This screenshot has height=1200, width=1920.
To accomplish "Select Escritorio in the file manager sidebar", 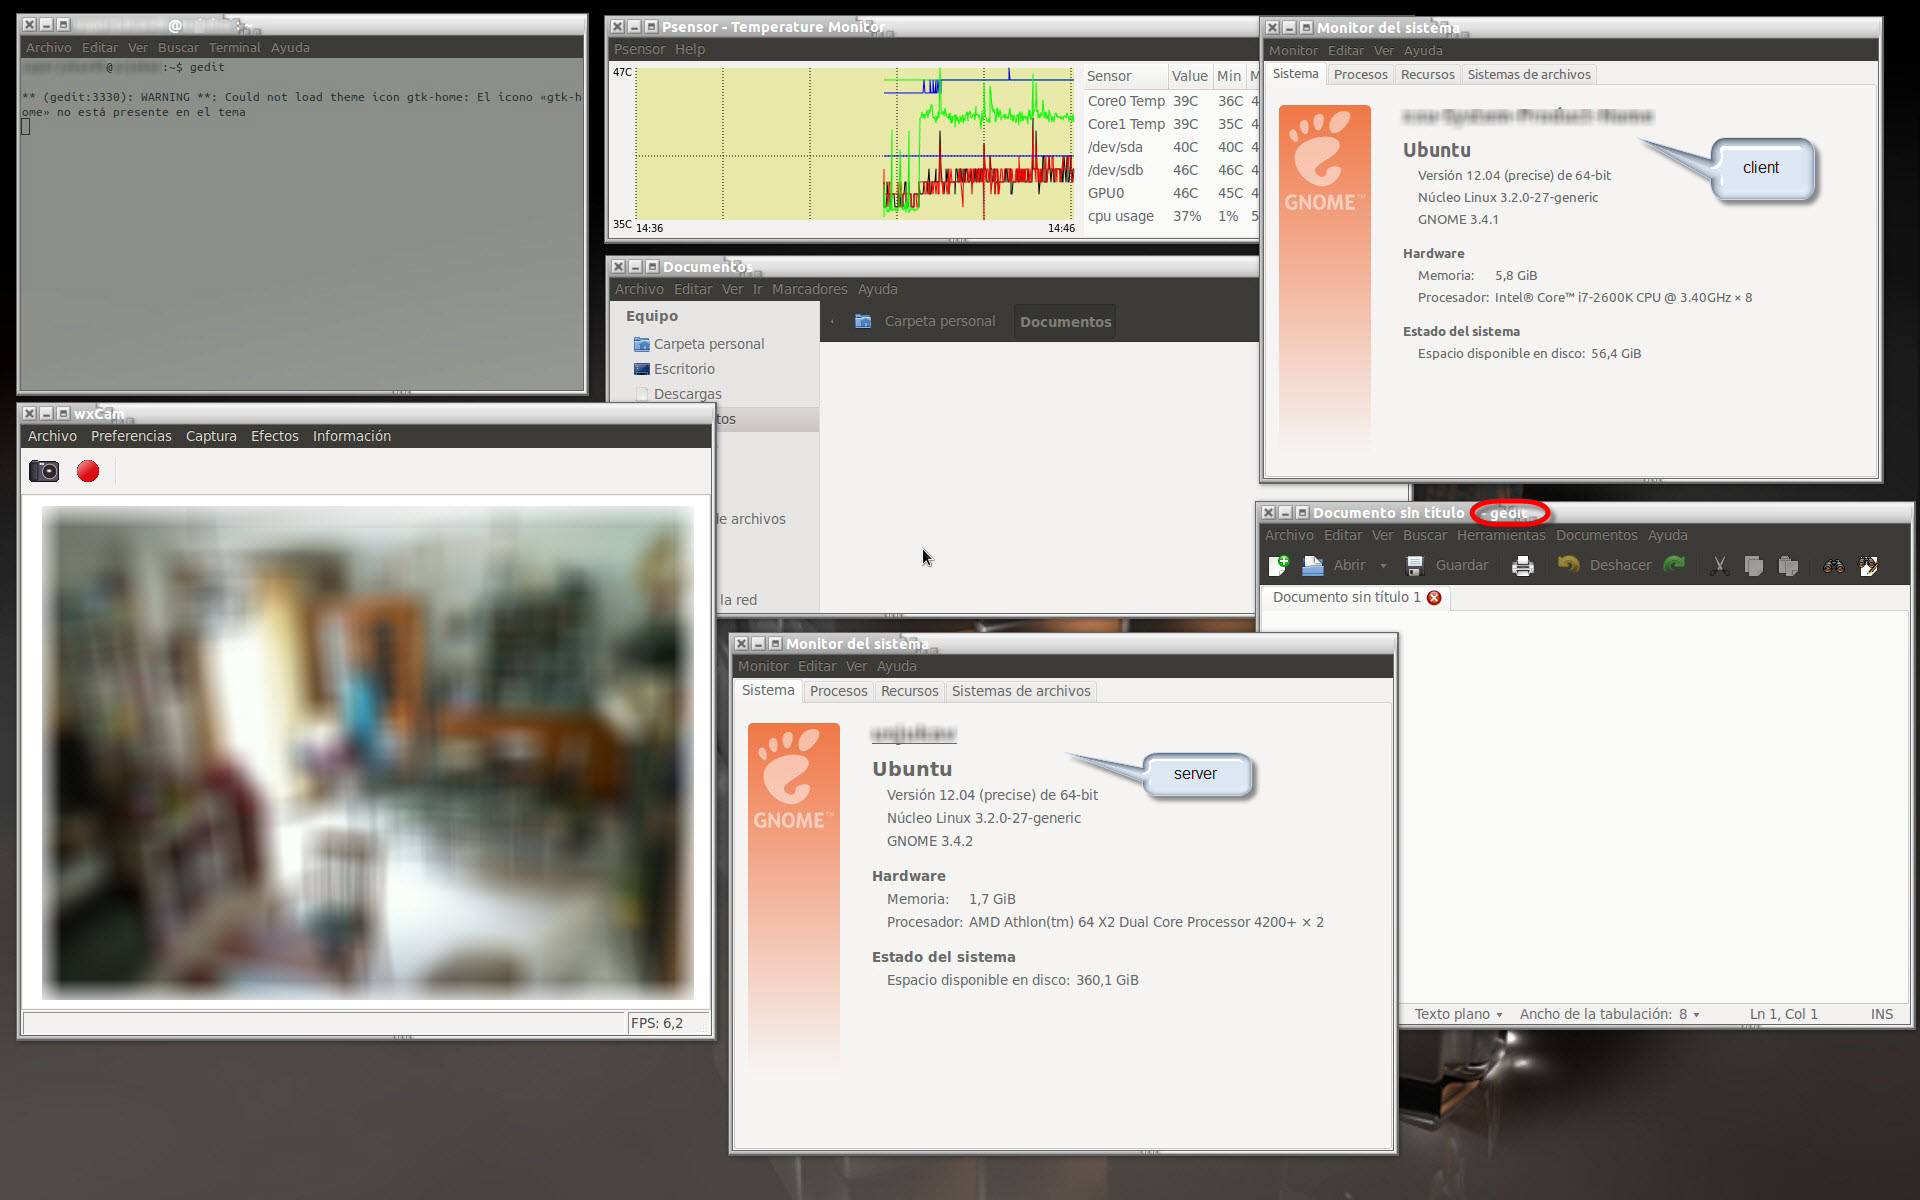I will 684,369.
